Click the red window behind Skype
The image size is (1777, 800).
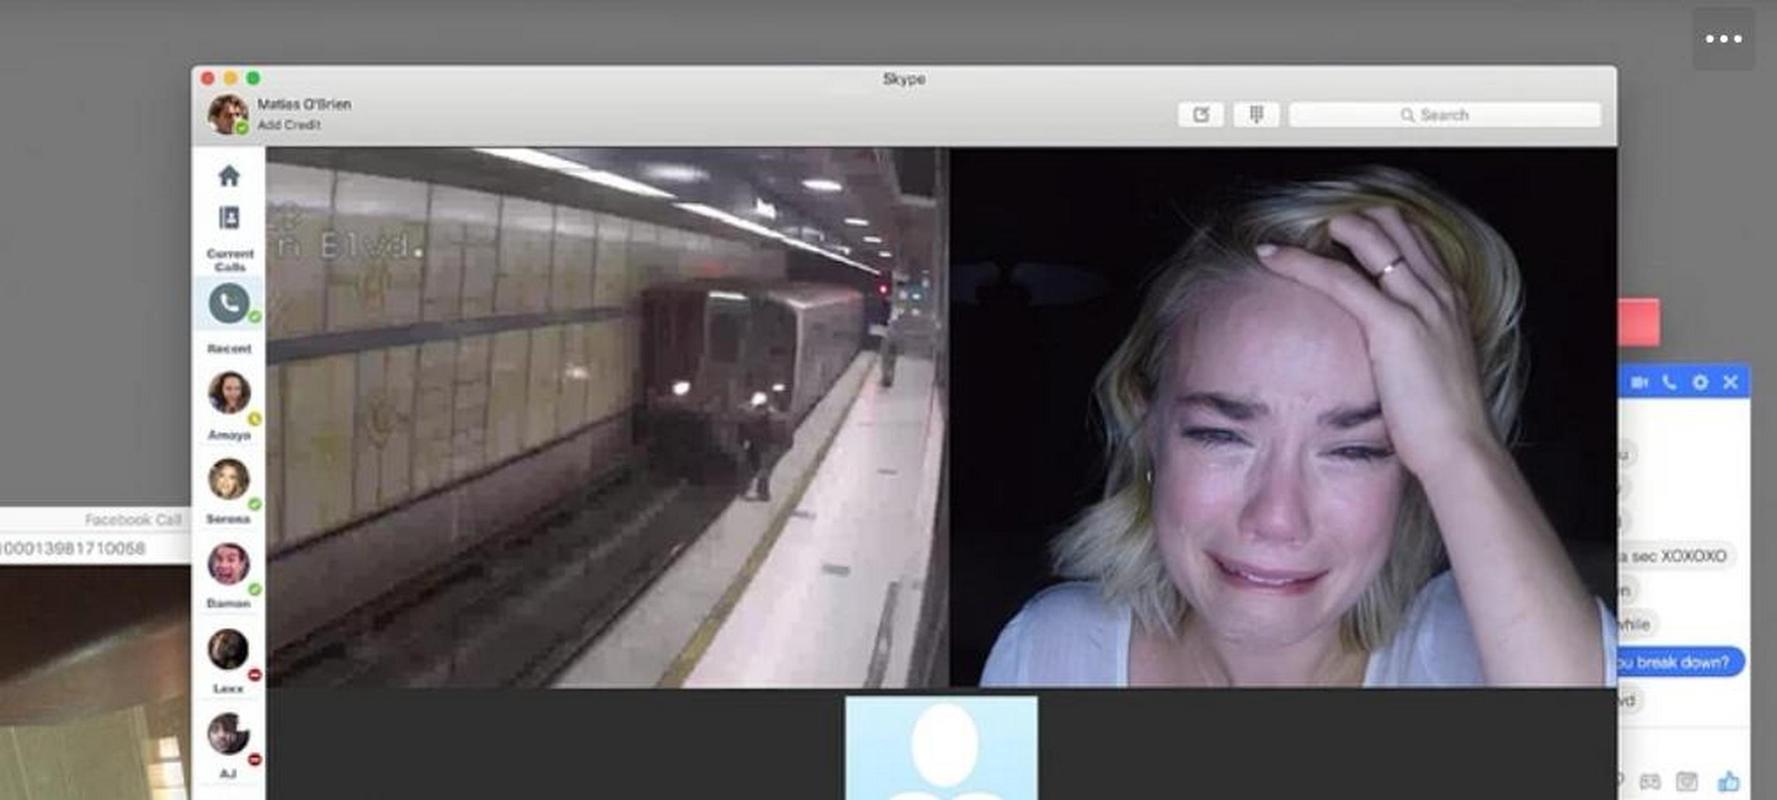coord(1639,323)
